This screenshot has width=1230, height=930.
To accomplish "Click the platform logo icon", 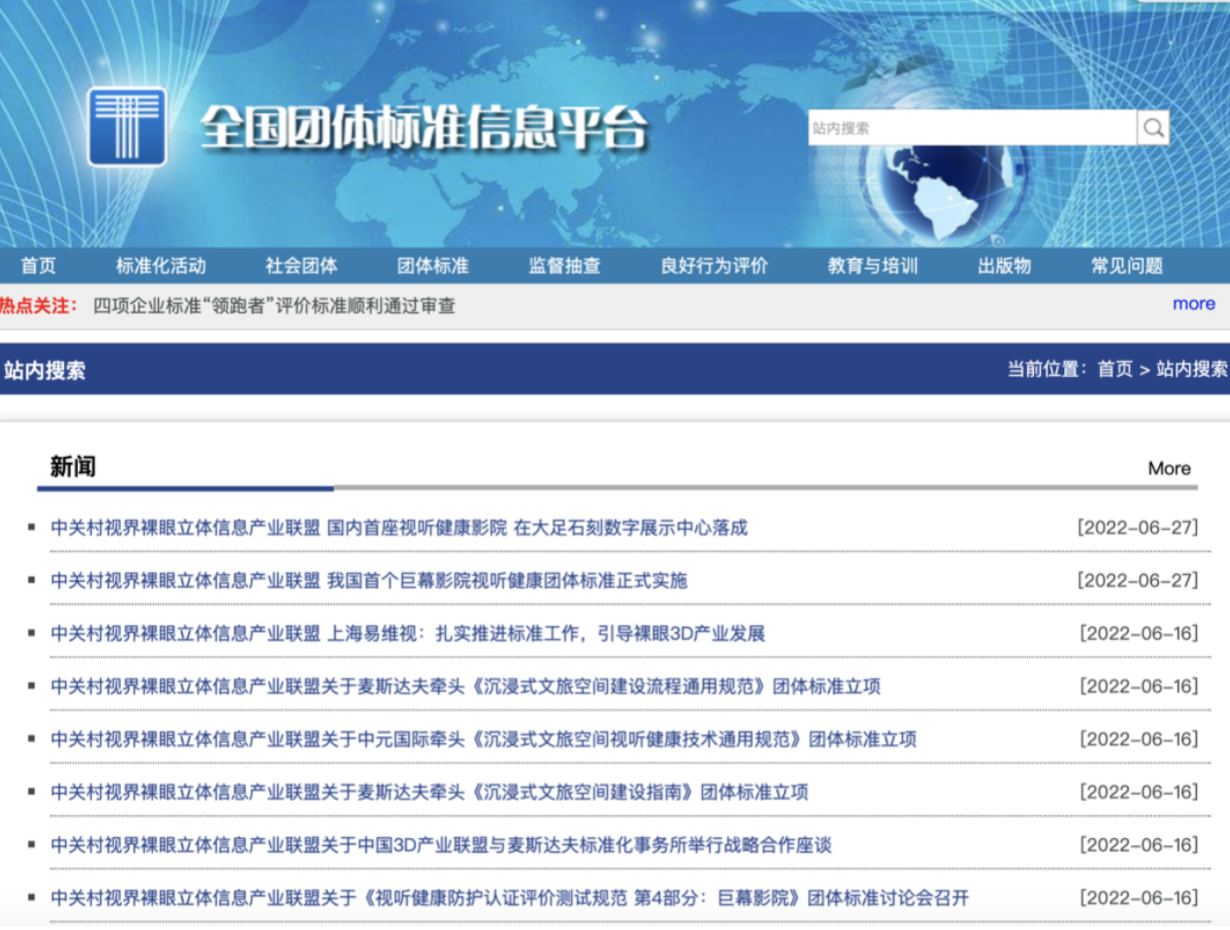I will click(127, 129).
